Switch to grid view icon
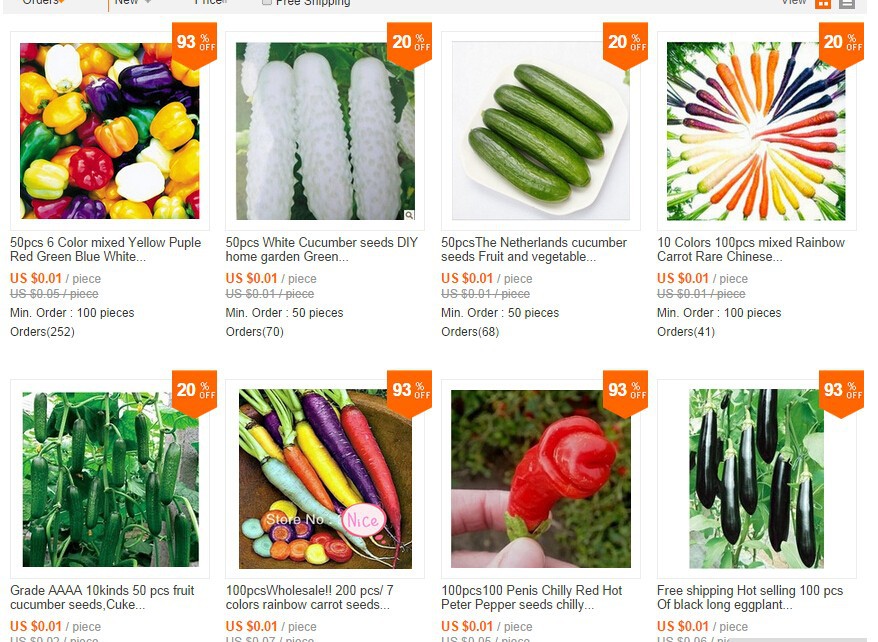 [823, 3]
